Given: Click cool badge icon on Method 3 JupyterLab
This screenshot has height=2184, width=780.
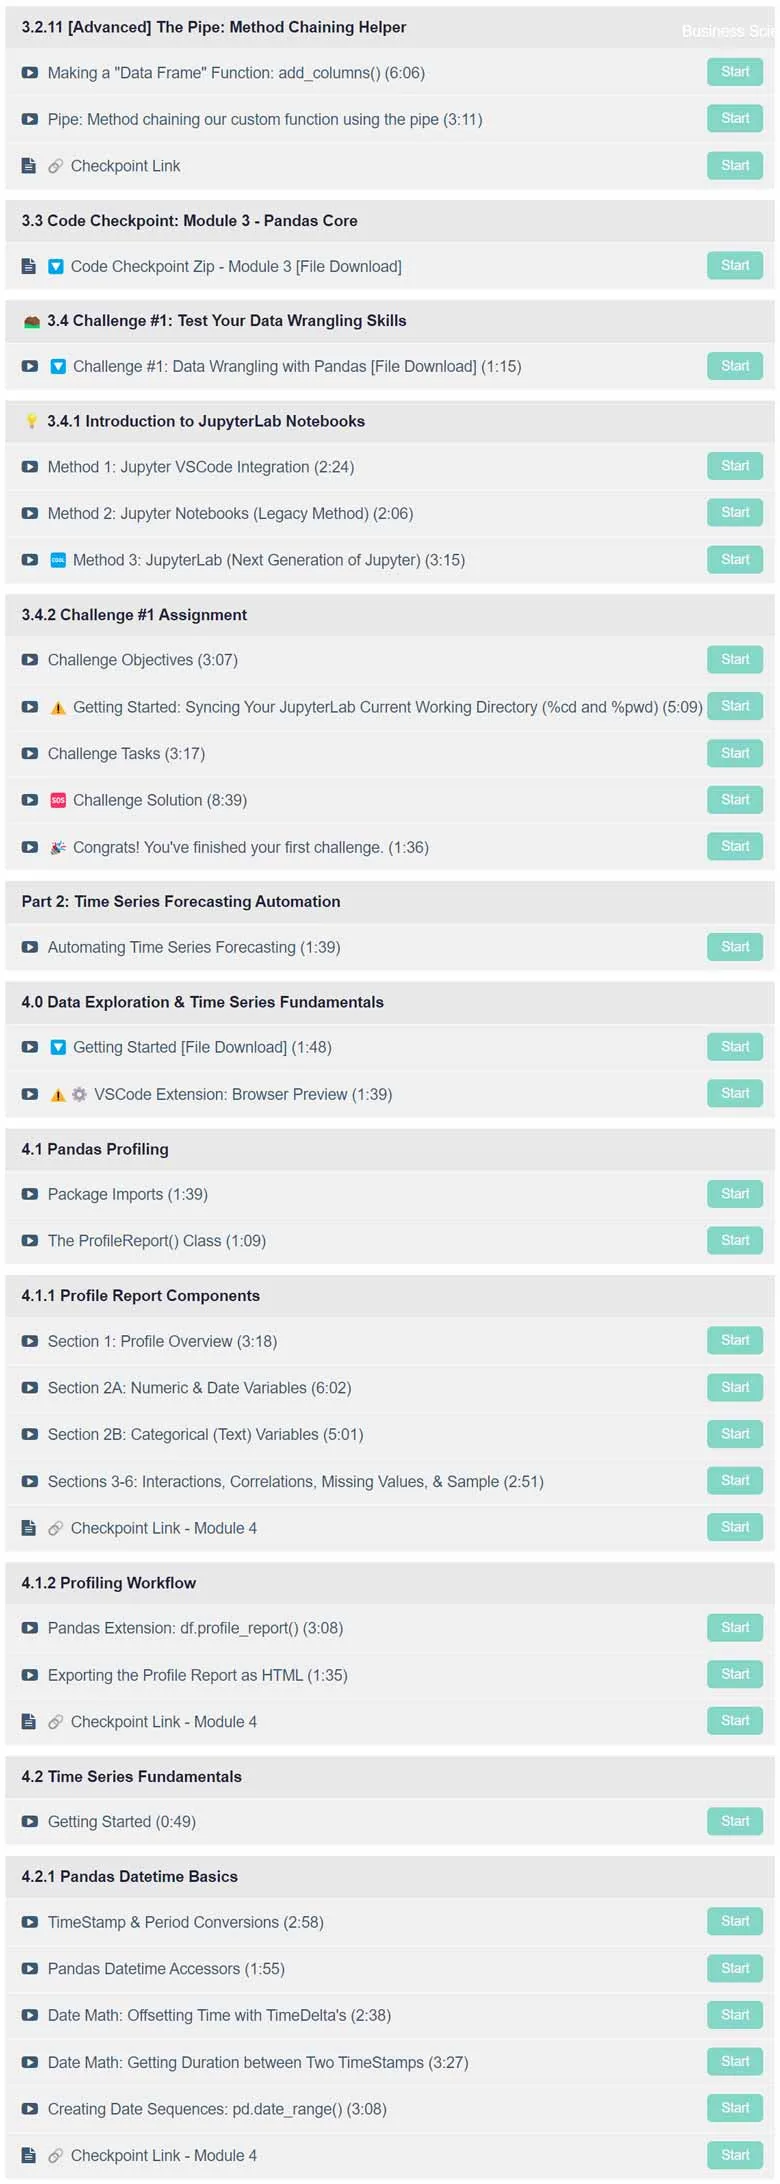Looking at the screenshot, I should 58,560.
